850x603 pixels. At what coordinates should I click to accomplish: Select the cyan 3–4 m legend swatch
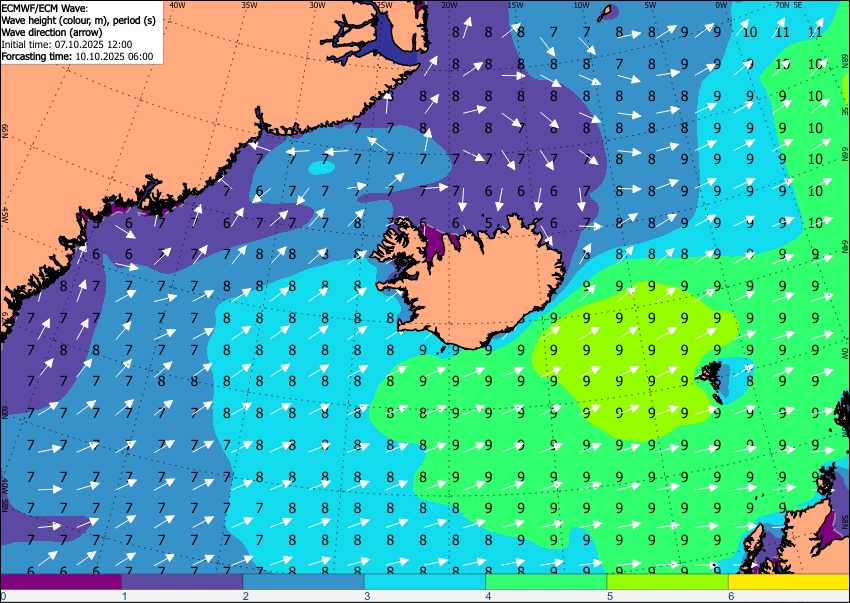click(x=425, y=582)
